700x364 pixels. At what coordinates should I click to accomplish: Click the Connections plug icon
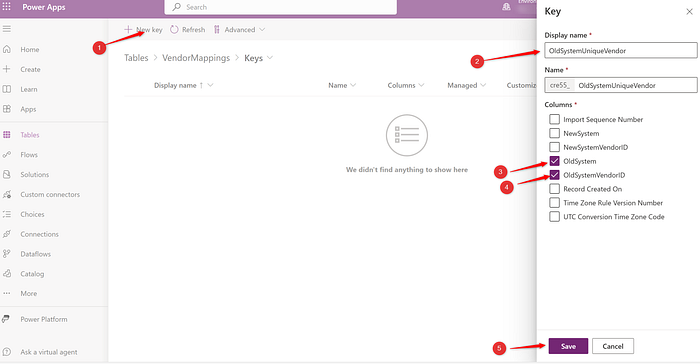(7, 234)
